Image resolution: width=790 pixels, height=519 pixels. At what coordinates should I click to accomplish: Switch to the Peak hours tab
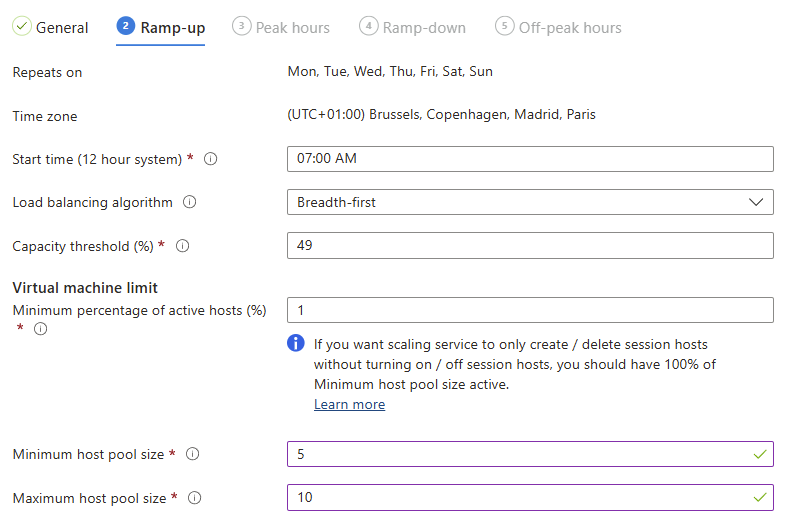pyautogui.click(x=281, y=27)
